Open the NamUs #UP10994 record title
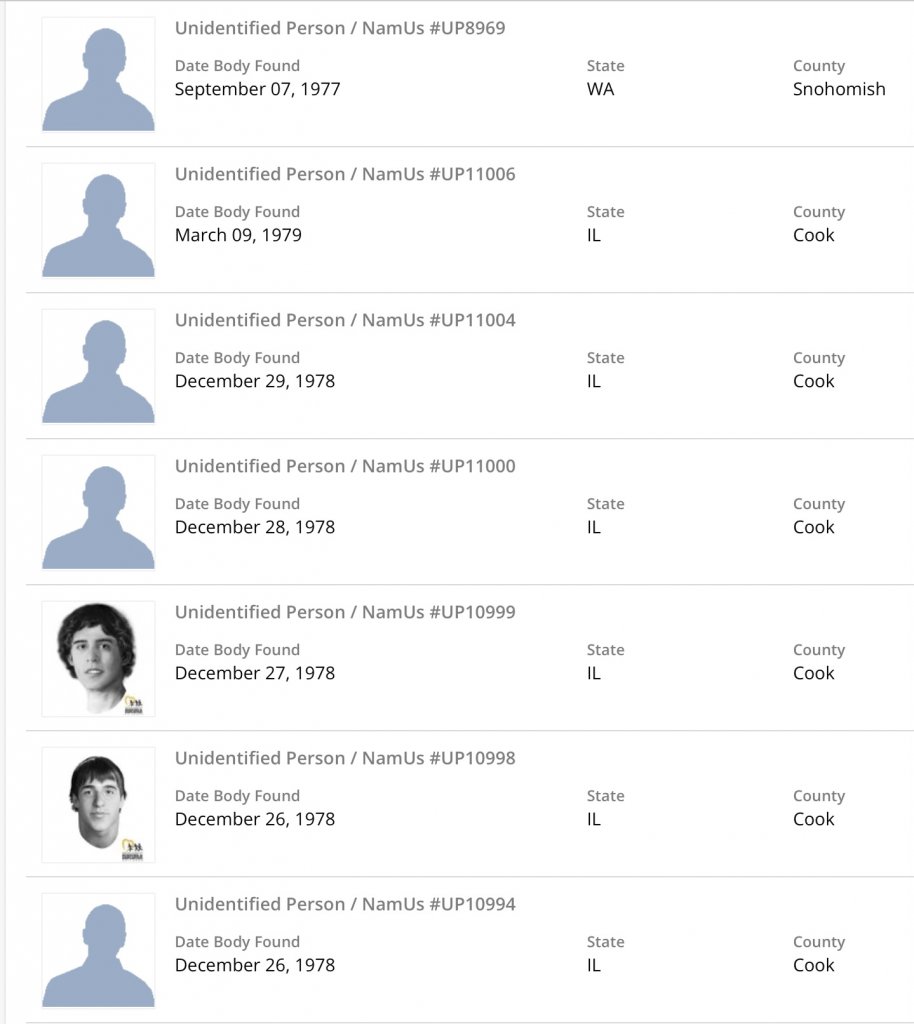 tap(345, 904)
